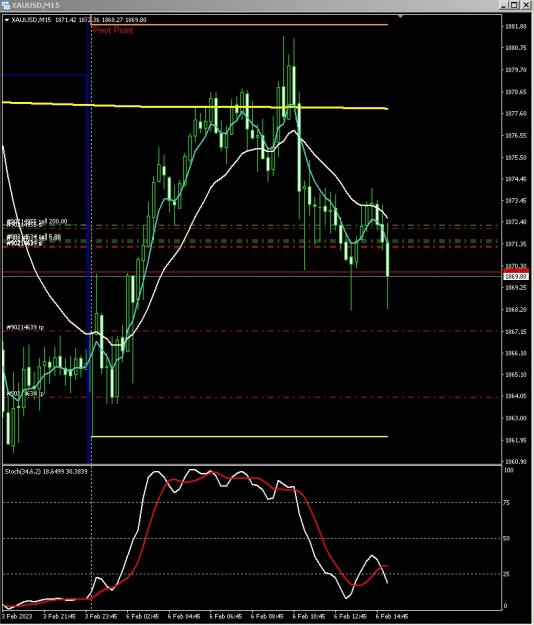
Task: Click the 75 level on stochastic scale
Action: coord(507,503)
